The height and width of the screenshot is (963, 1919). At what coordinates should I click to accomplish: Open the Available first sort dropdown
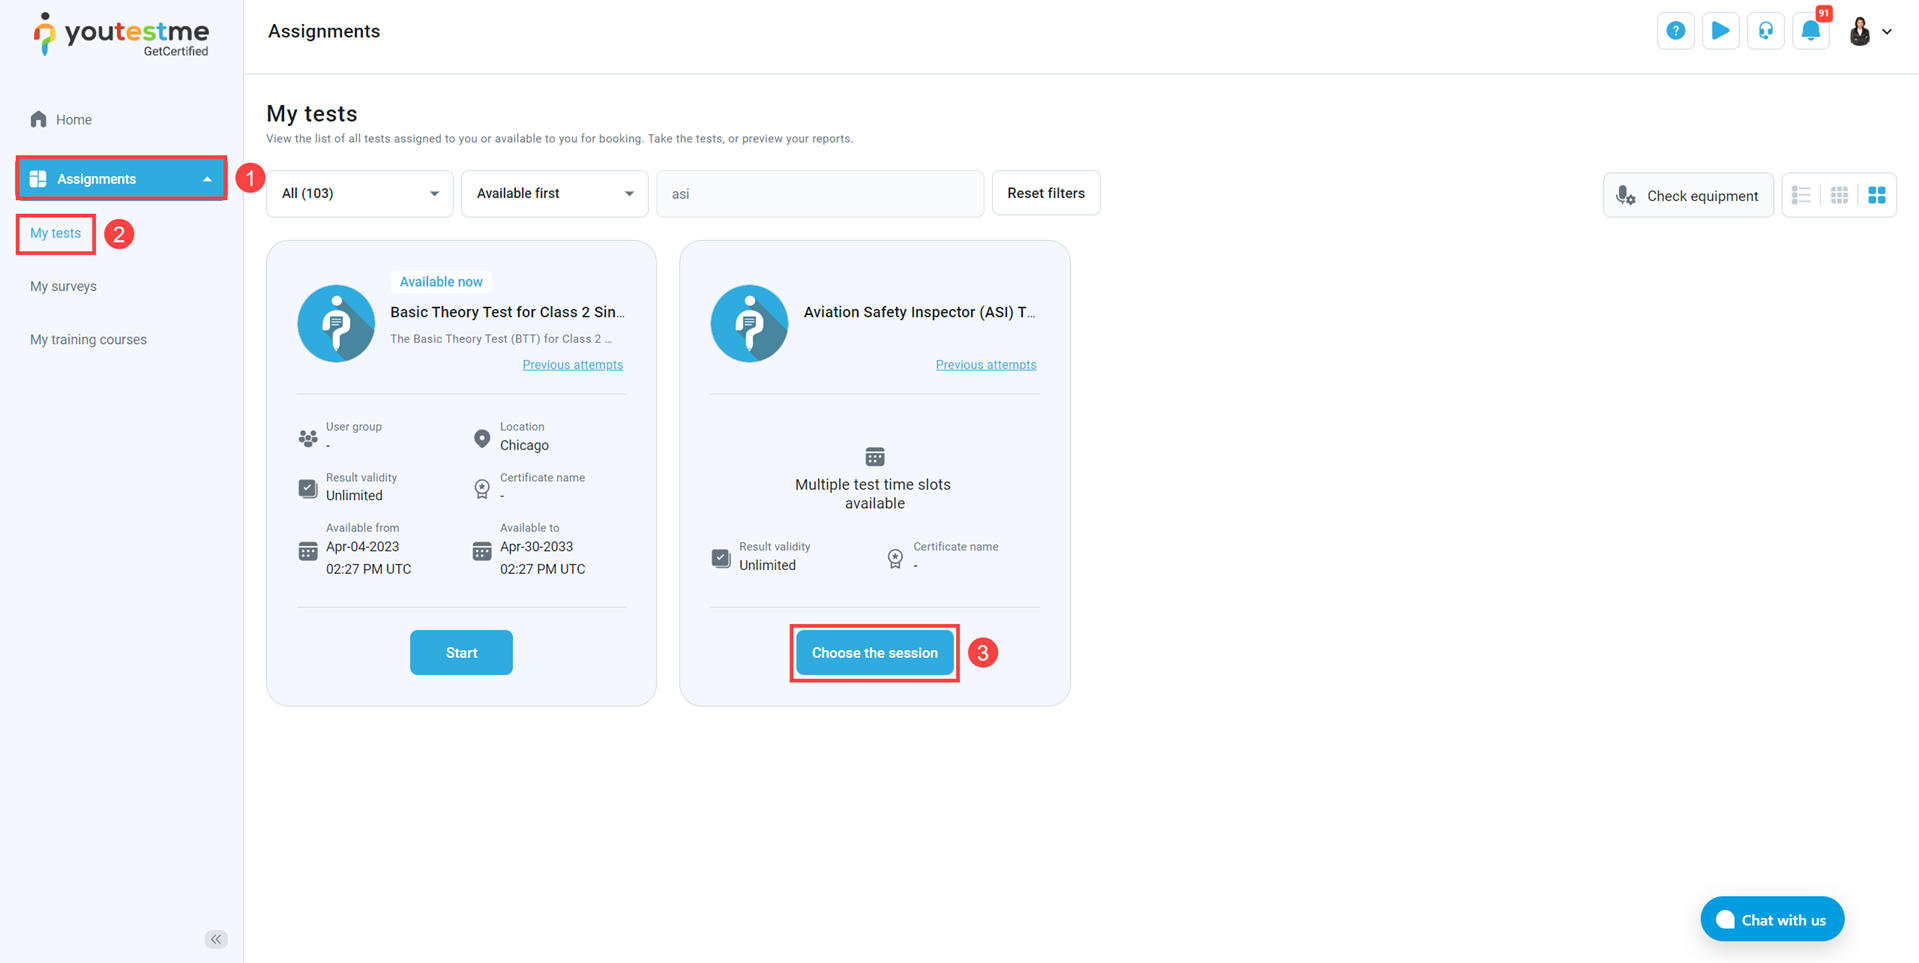[x=554, y=194]
